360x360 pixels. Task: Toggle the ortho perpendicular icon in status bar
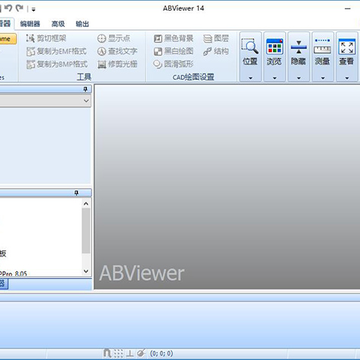130,353
